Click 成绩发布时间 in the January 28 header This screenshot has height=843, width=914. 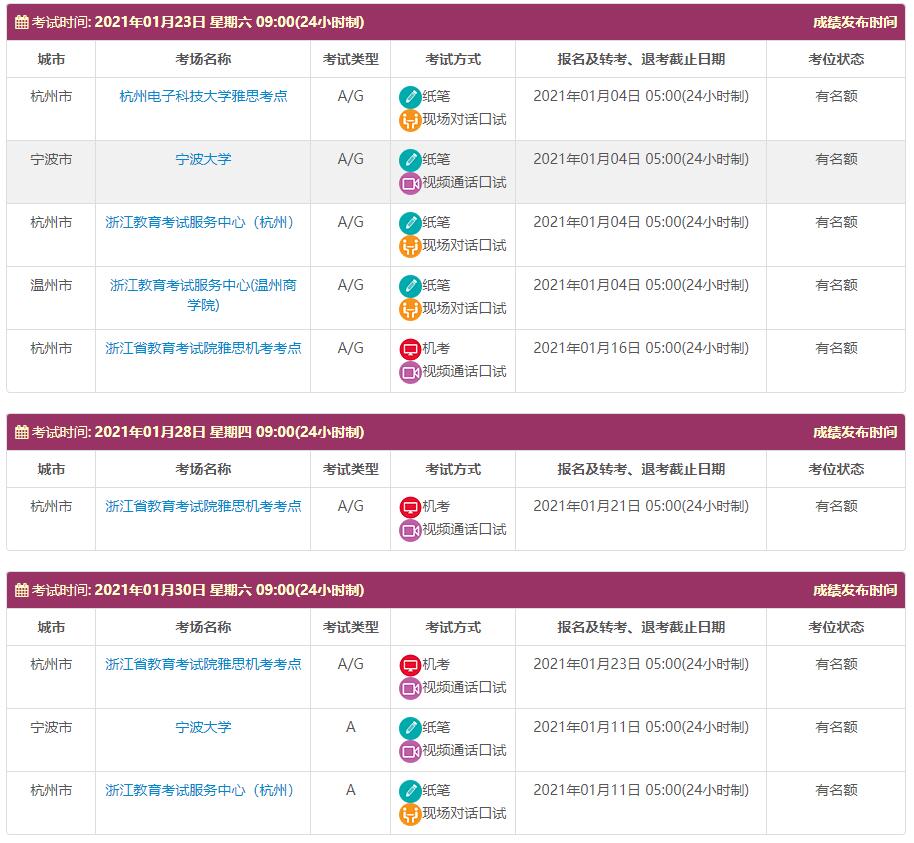point(854,433)
